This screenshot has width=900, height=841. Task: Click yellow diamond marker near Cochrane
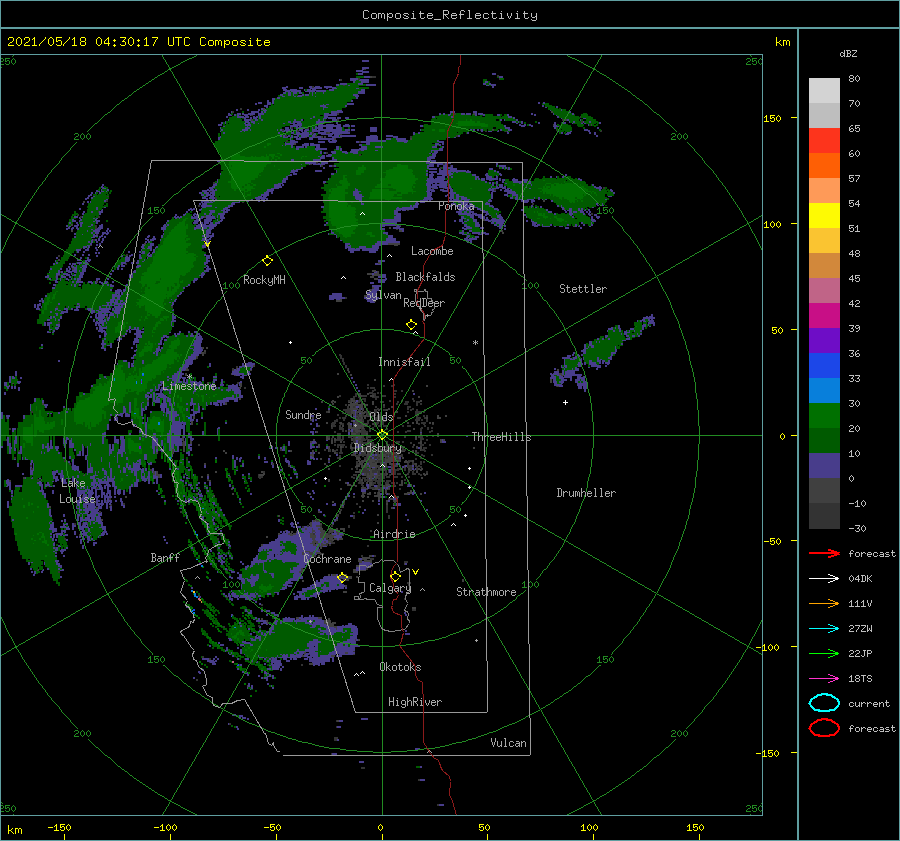point(342,578)
